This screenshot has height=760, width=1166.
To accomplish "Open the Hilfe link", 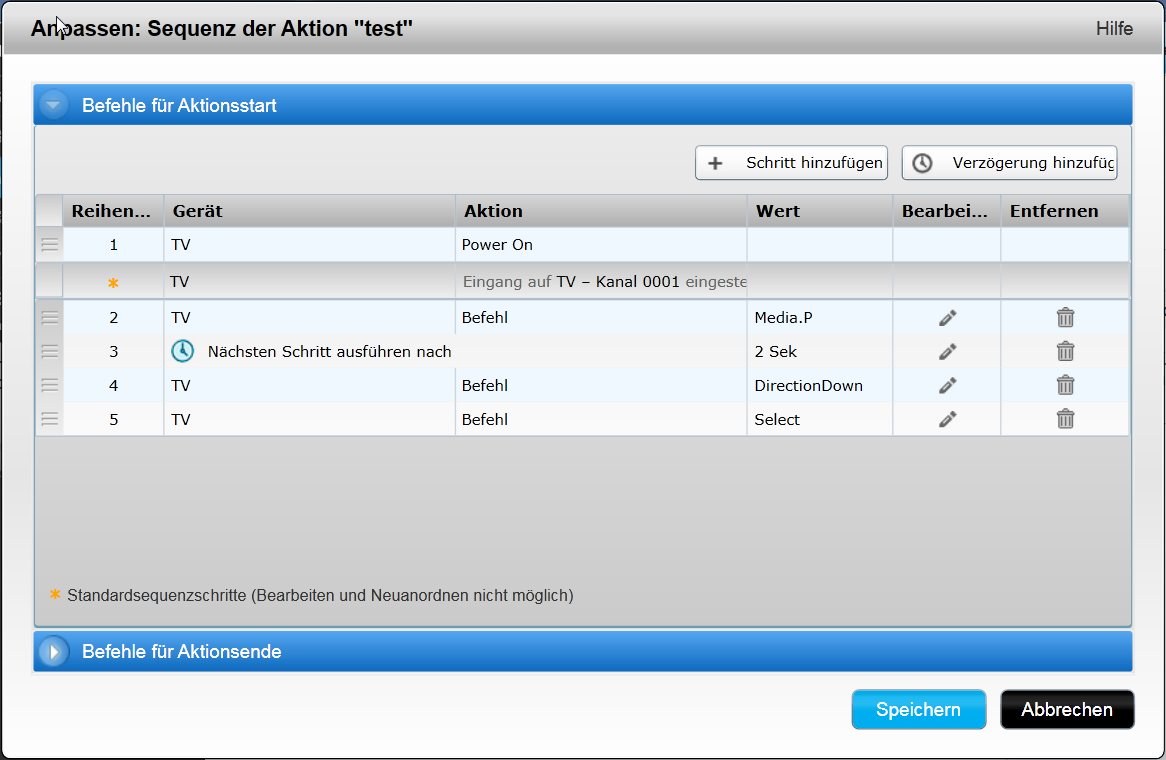I will 1114,28.
